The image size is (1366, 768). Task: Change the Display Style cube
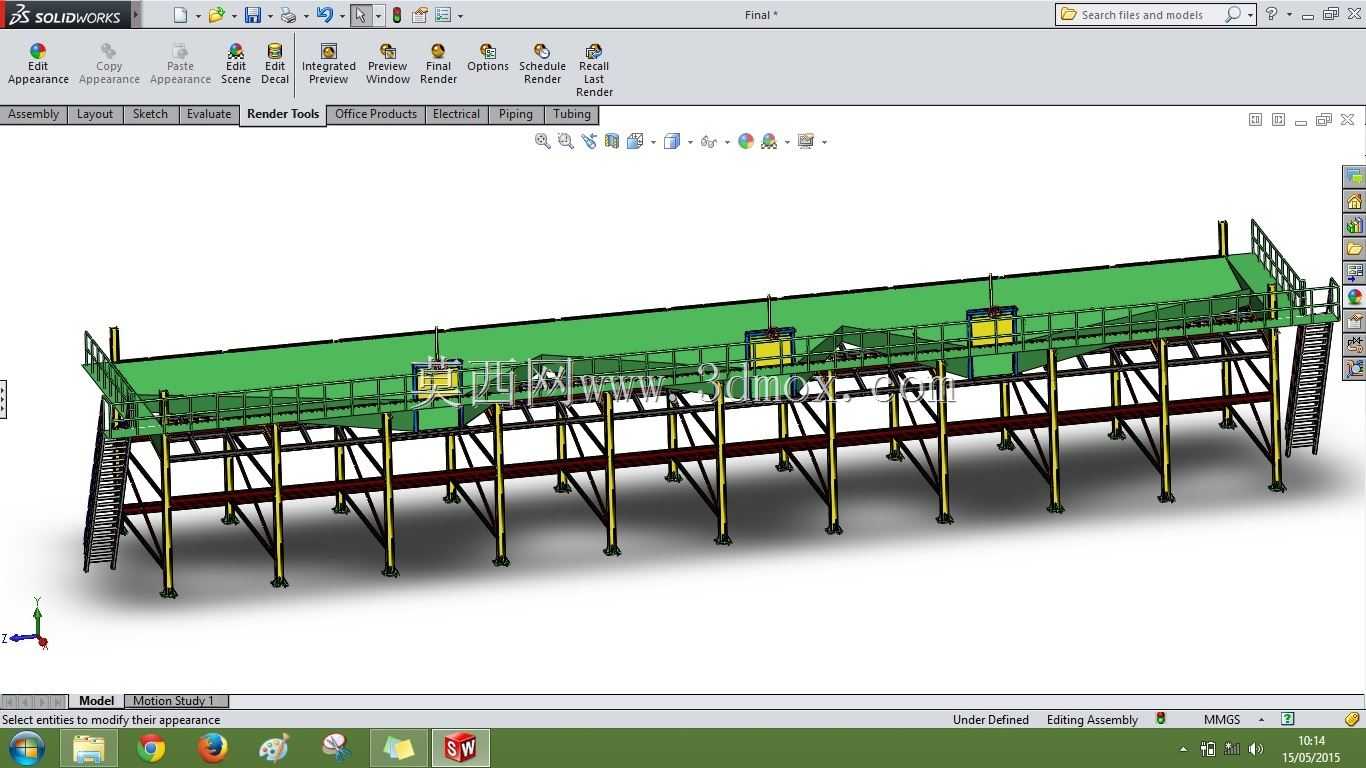(672, 142)
